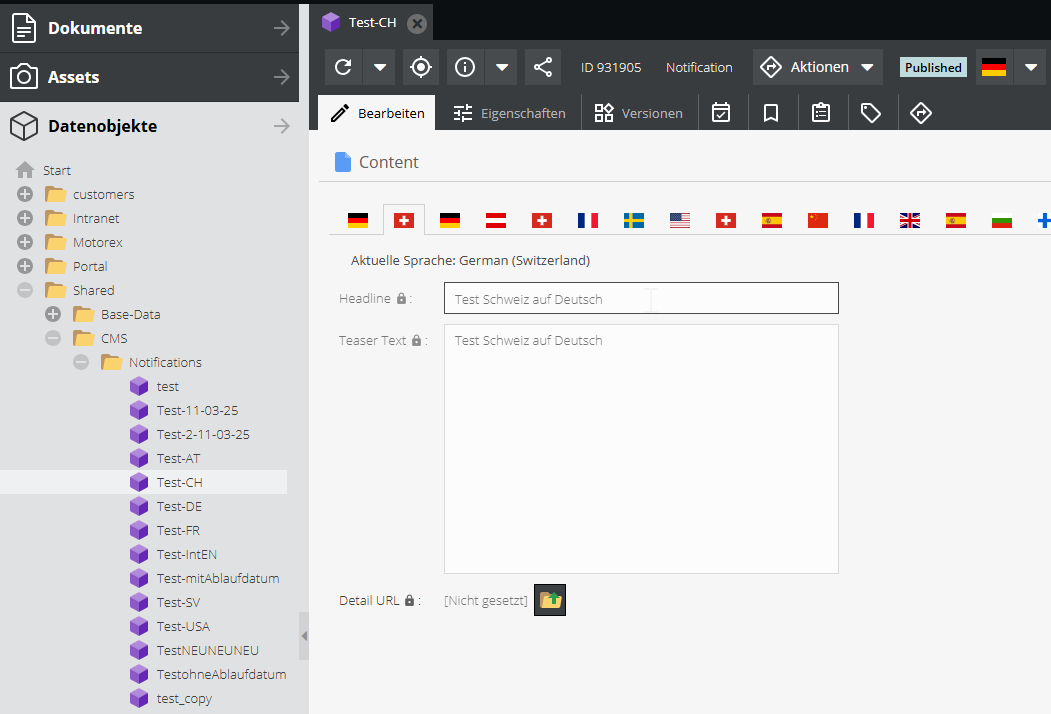Viewport: 1051px width, 714px height.
Task: Switch to the Eigenschaften tab
Action: pyautogui.click(x=509, y=113)
